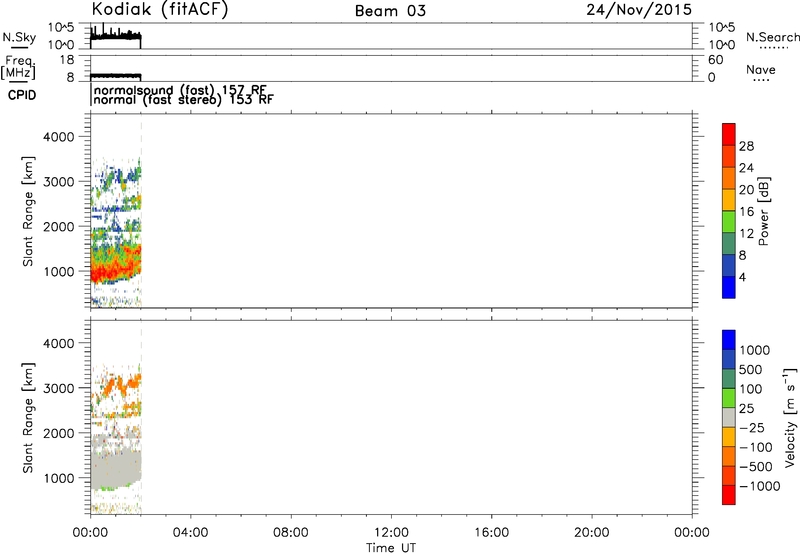This screenshot has width=800, height=554.
Task: Click the blue top of velocity color bar
Action: coord(729,340)
